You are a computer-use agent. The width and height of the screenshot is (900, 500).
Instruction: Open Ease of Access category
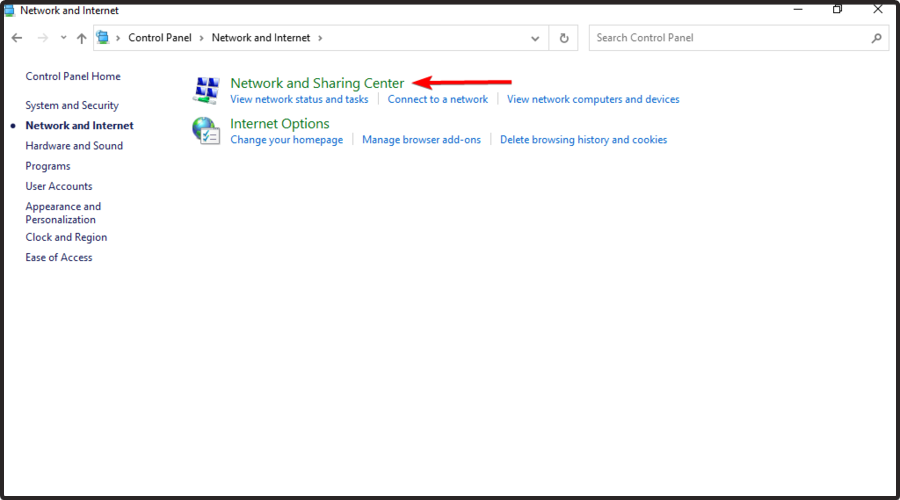(59, 257)
